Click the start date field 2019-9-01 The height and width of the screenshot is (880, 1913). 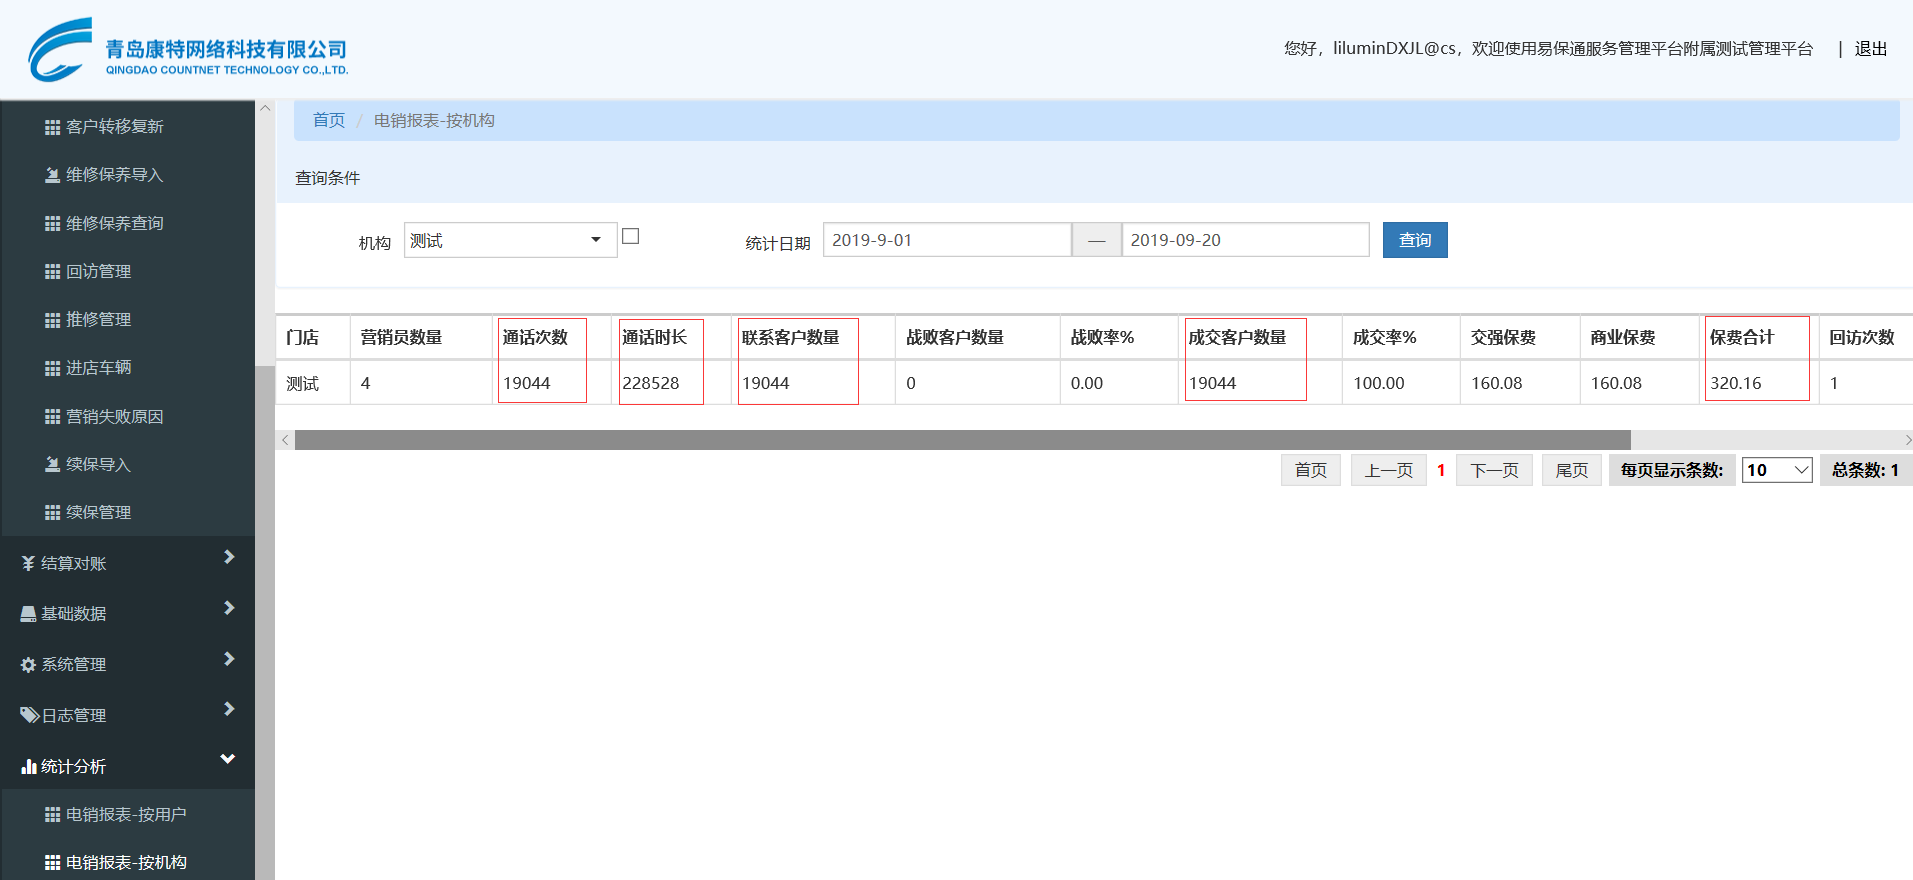tap(946, 240)
